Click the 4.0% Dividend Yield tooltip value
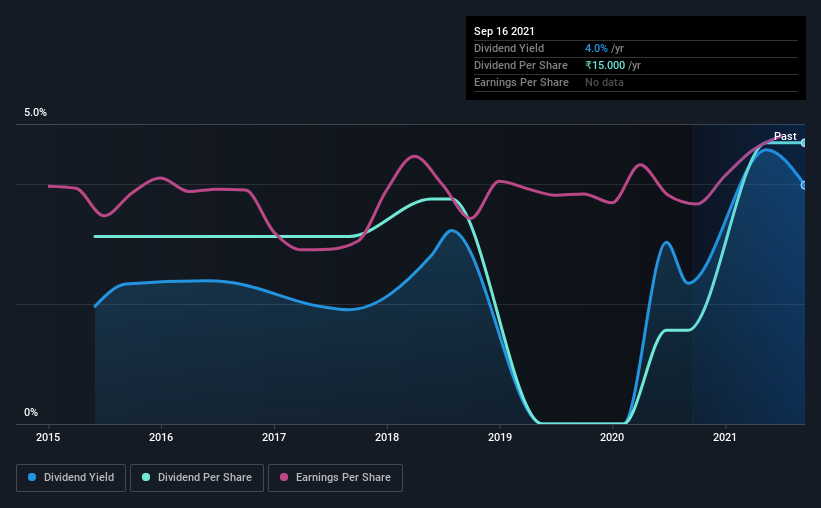 click(x=596, y=48)
